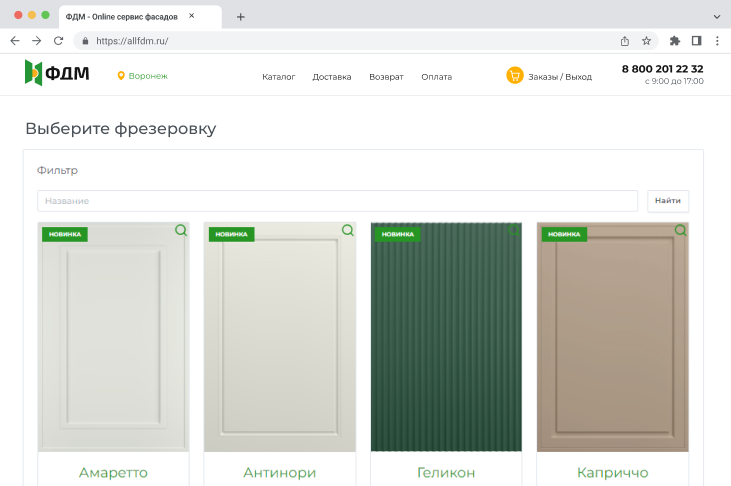Open the browser extensions puzzle icon

coord(675,41)
